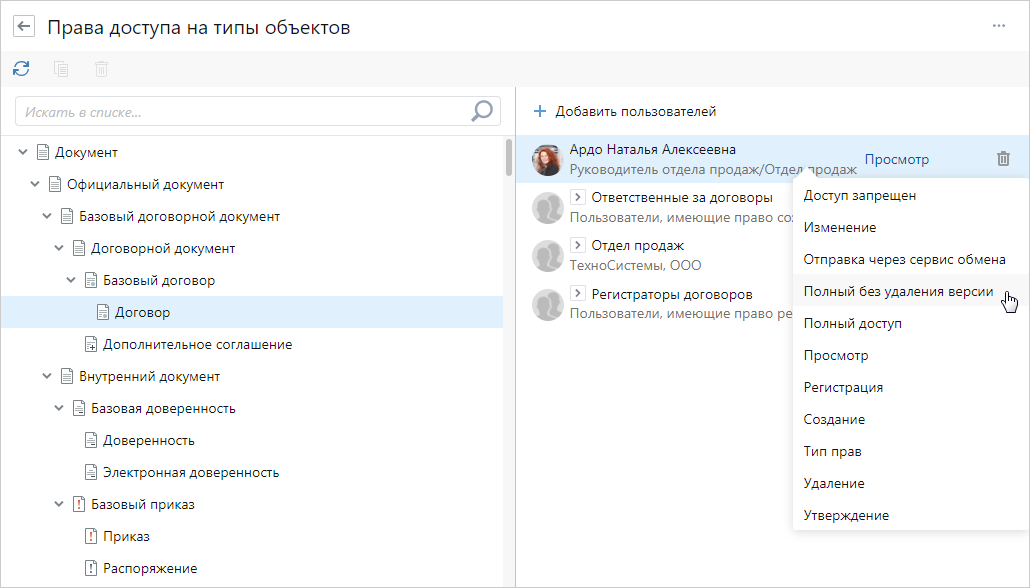
Task: Click Ardo Natalya Alekseevna's avatar photo
Action: click(x=547, y=159)
